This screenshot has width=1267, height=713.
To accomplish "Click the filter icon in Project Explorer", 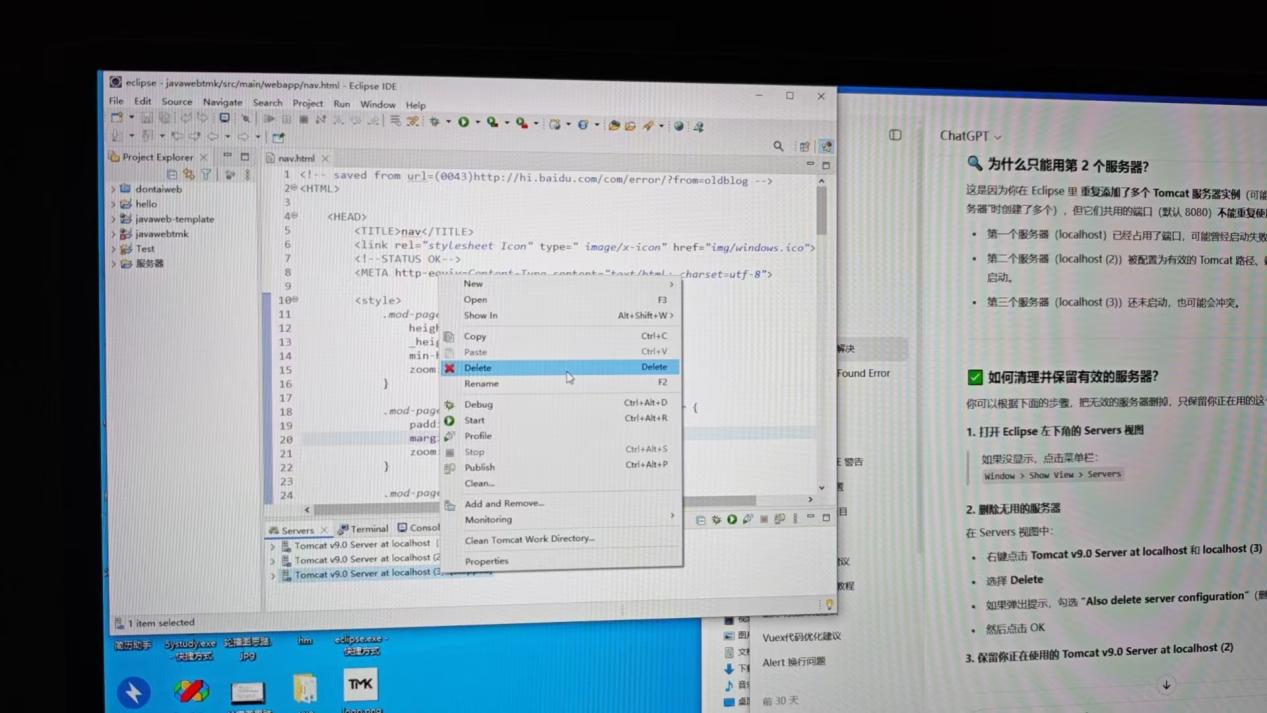I will pos(206,174).
